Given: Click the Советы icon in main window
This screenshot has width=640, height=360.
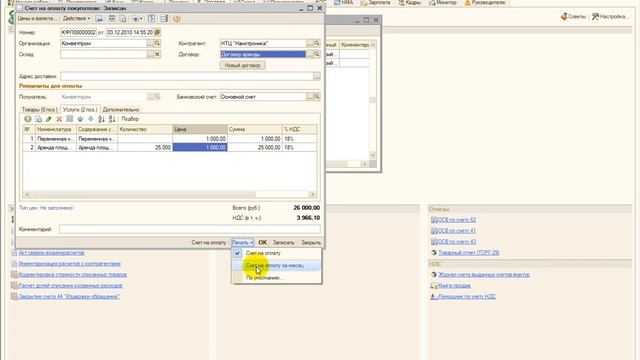Looking at the screenshot, I should (x=564, y=17).
